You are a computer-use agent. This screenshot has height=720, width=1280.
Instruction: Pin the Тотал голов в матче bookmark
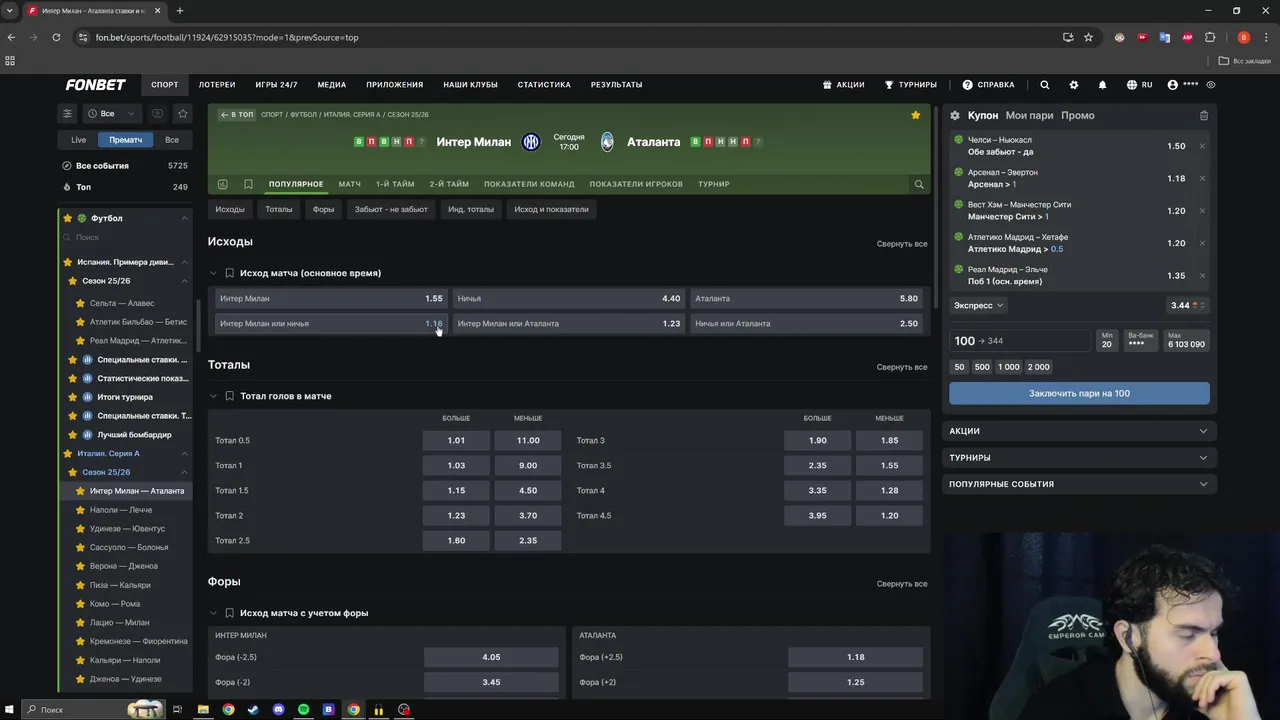(x=229, y=396)
